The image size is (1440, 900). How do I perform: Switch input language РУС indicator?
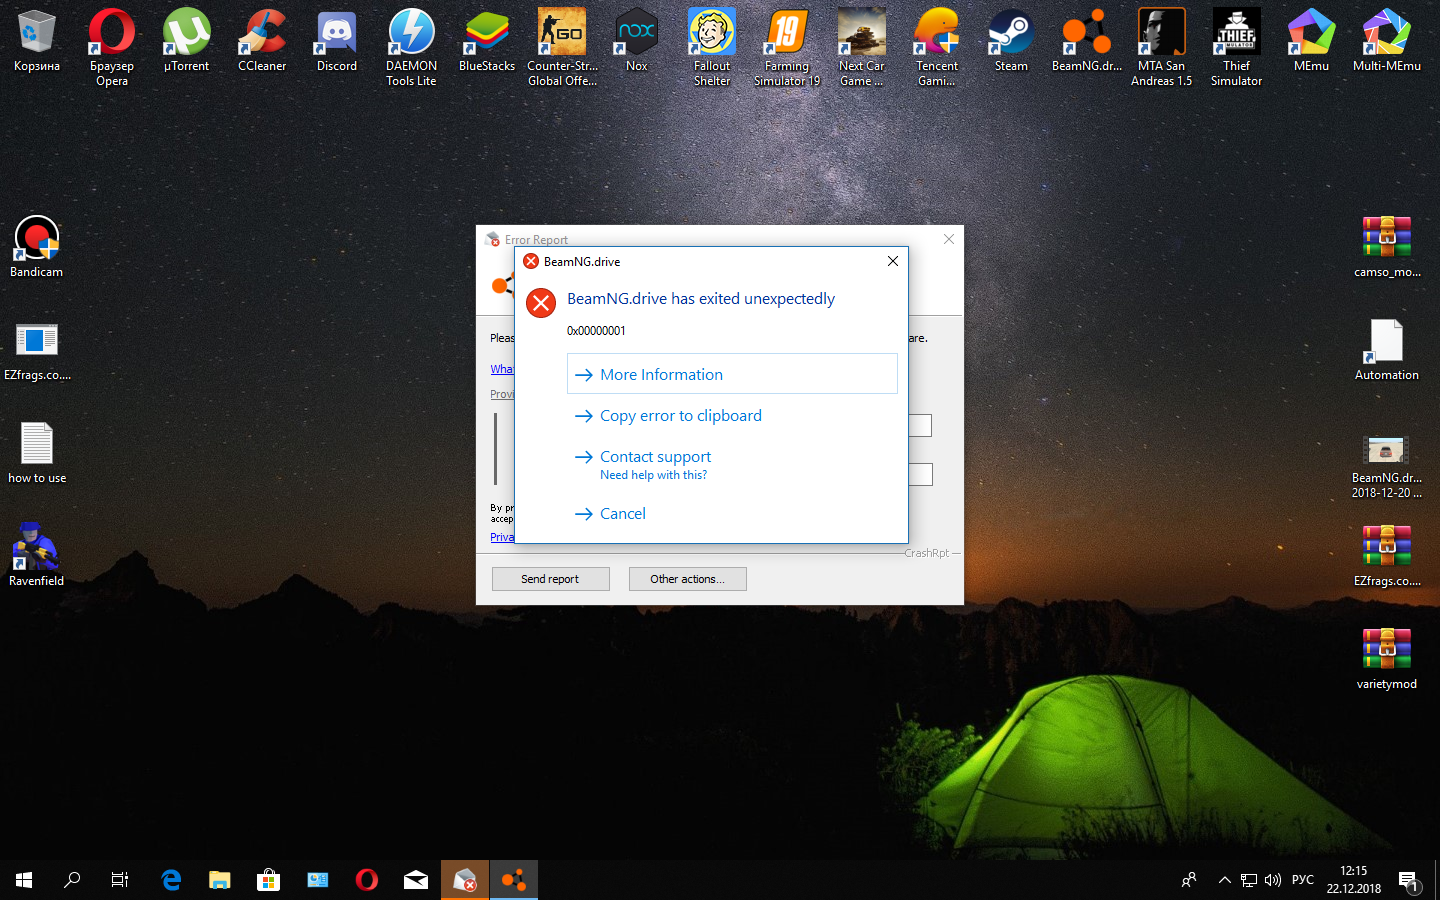pyautogui.click(x=1303, y=880)
